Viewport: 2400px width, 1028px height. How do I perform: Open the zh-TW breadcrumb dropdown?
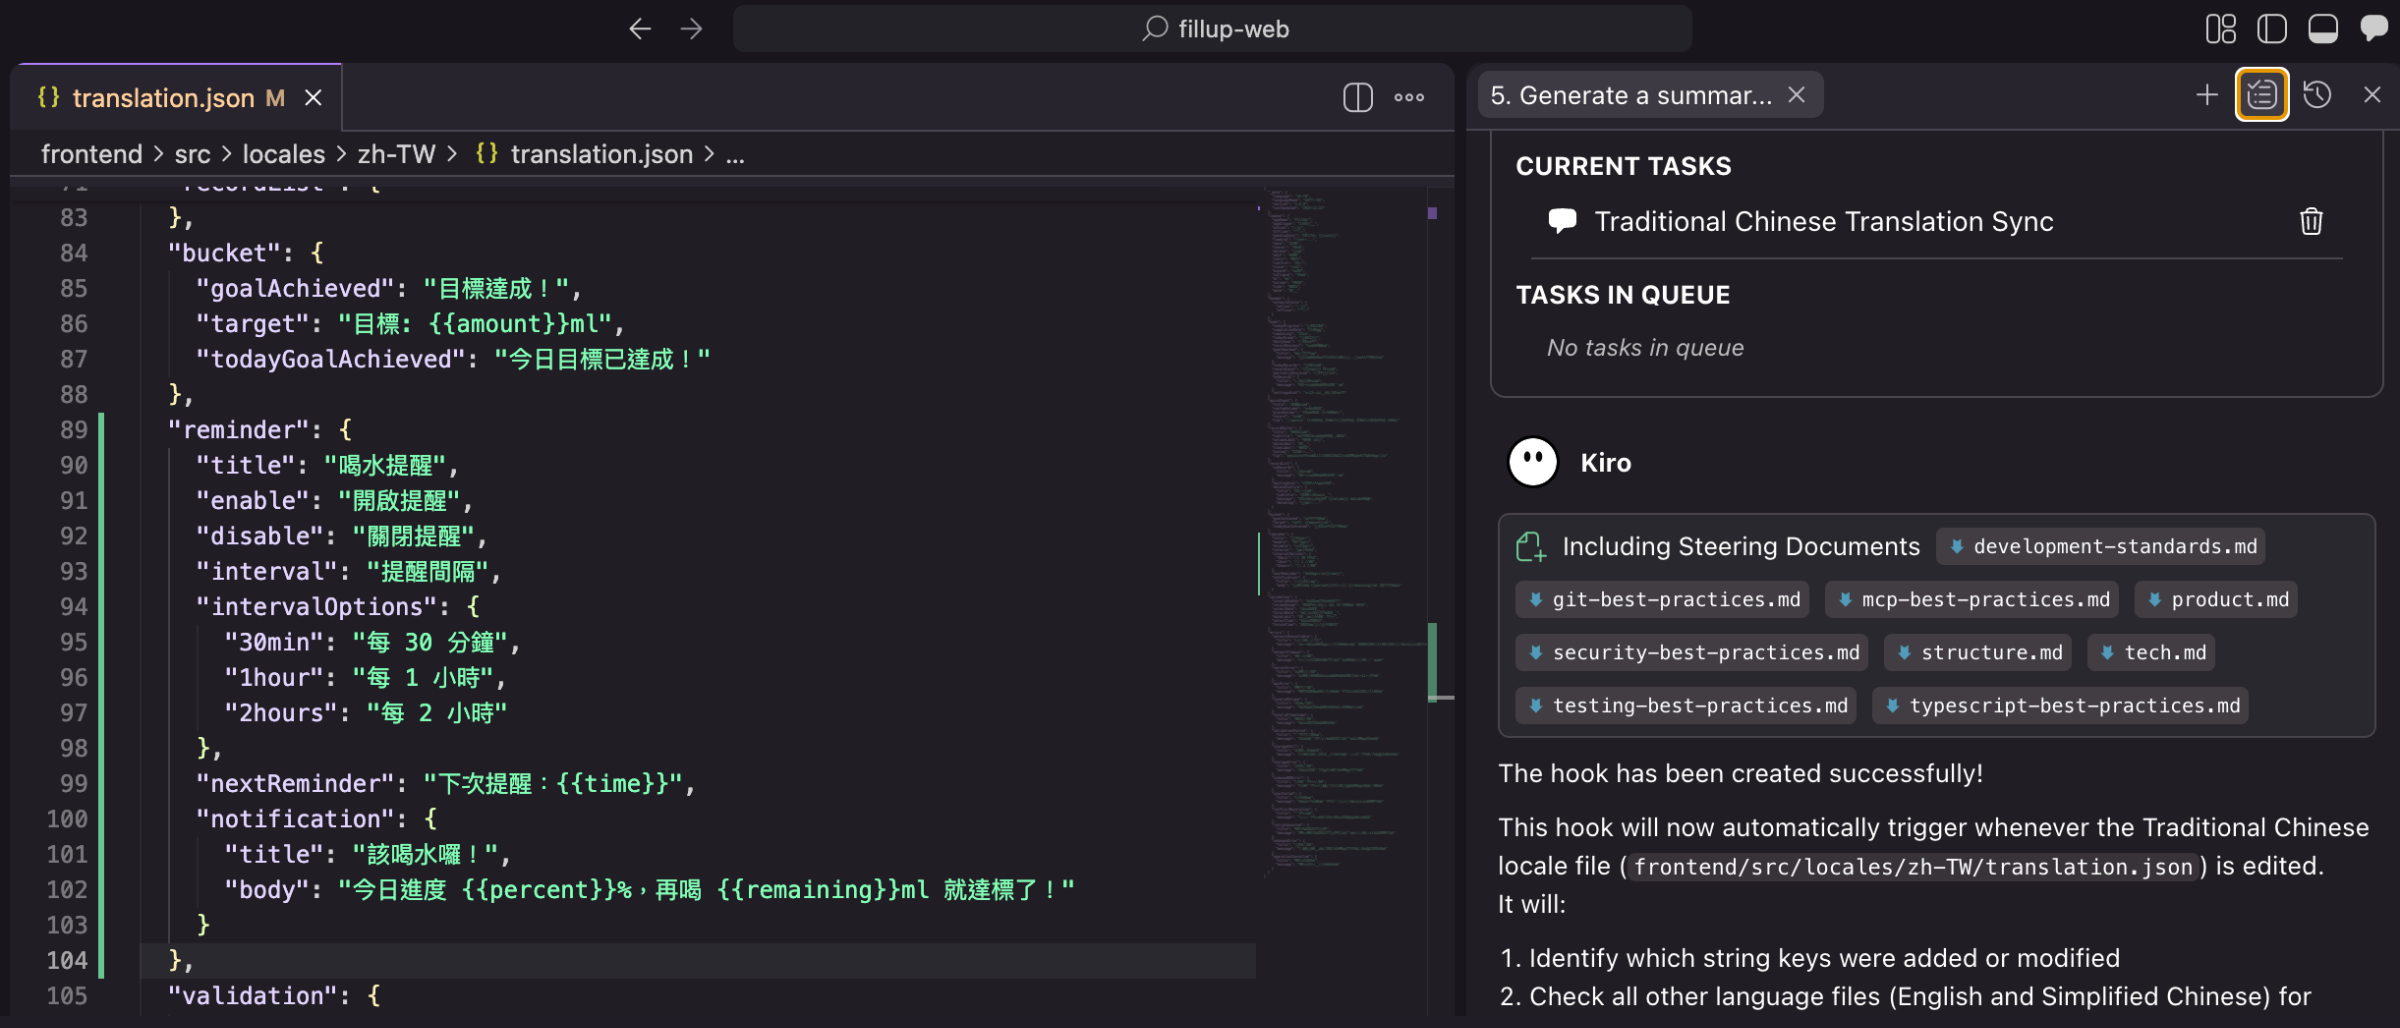tap(397, 154)
